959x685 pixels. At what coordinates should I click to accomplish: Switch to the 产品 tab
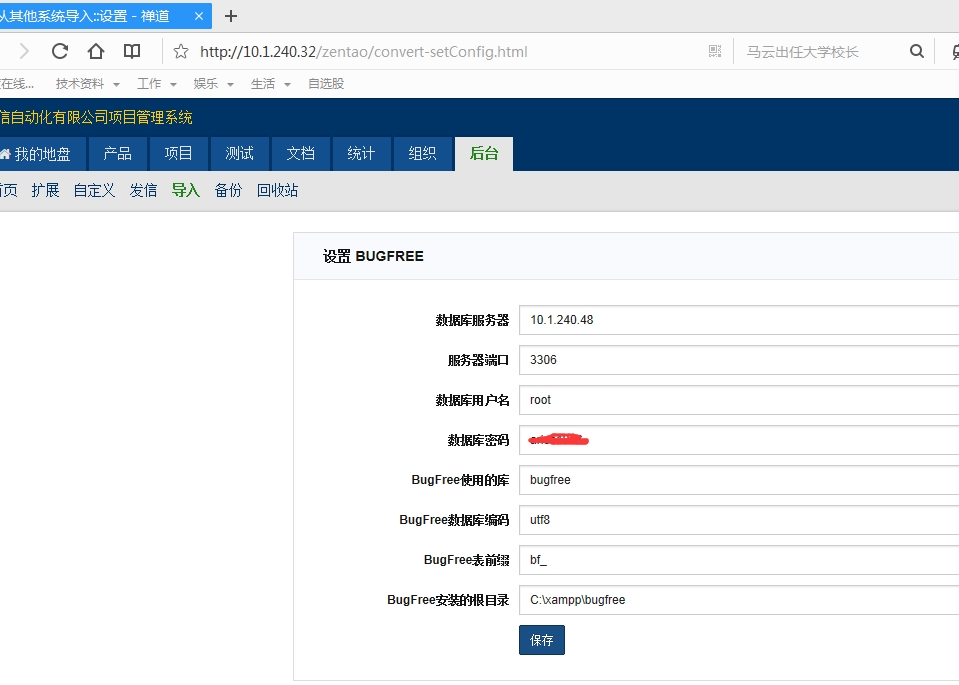(117, 154)
